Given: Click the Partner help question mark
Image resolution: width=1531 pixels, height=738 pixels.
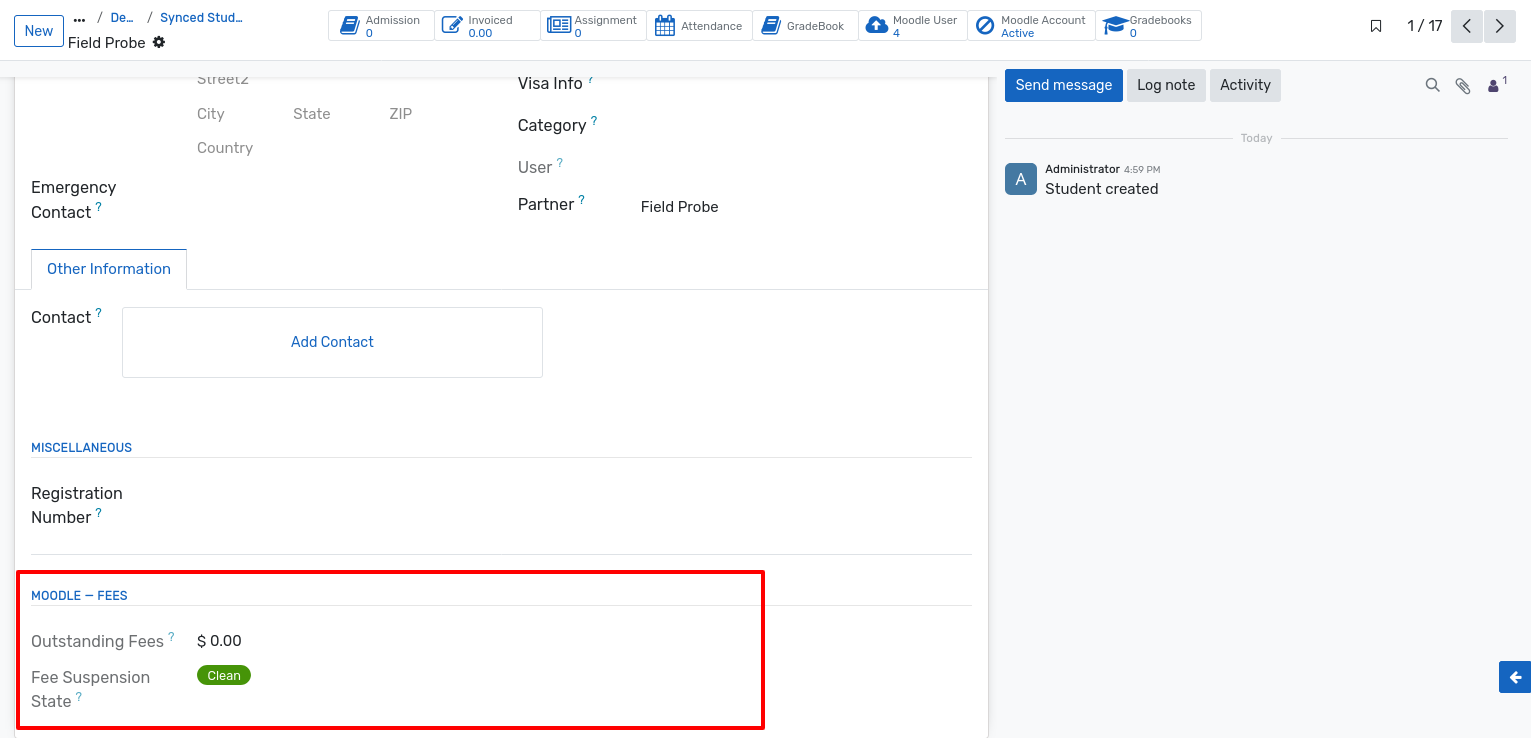Looking at the screenshot, I should click(x=581, y=199).
